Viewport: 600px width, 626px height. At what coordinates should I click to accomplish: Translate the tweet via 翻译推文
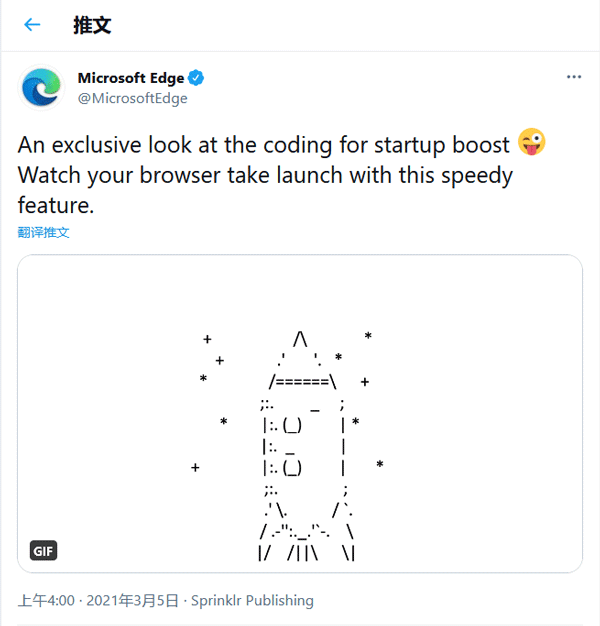pyautogui.click(x=44, y=232)
